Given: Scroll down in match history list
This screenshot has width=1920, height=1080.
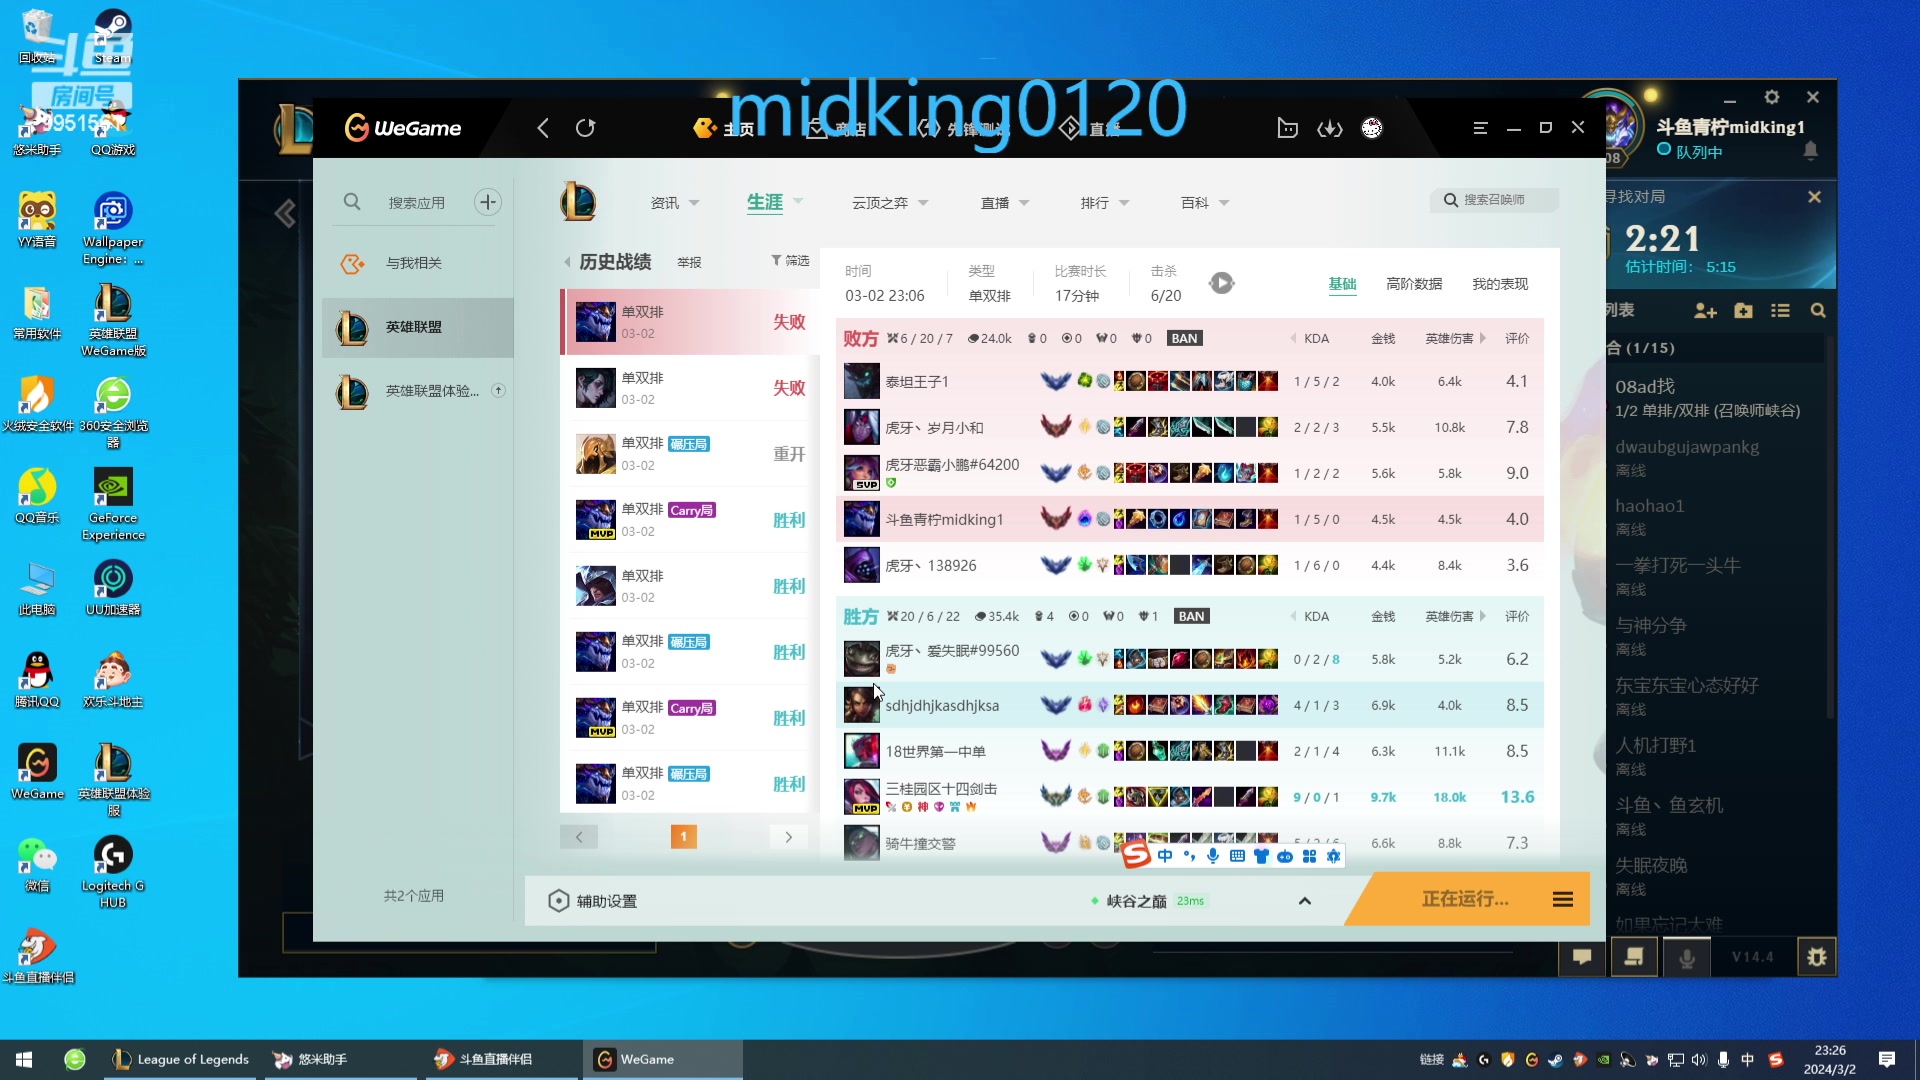Looking at the screenshot, I should coord(789,836).
